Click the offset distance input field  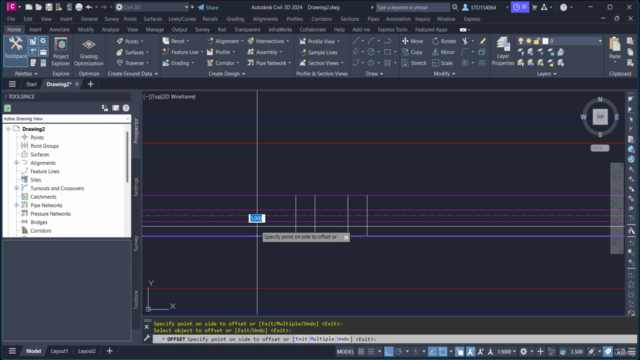pos(257,218)
